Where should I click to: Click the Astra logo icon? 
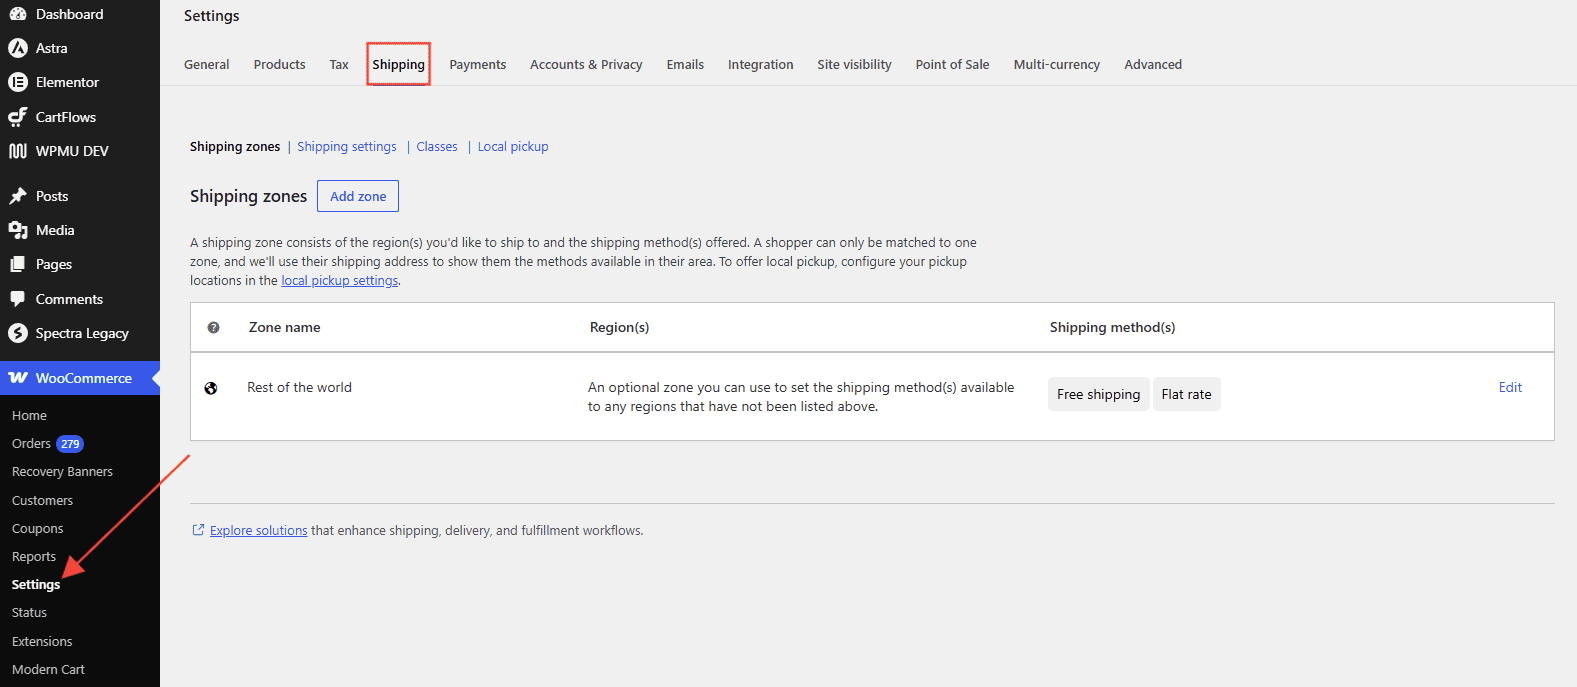(18, 48)
